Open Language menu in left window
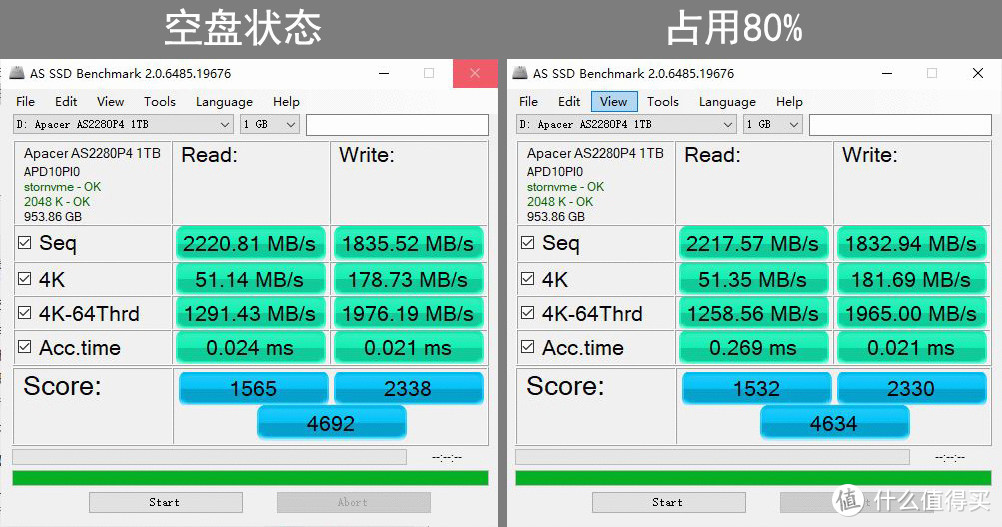The height and width of the screenshot is (527, 1002). (x=224, y=102)
